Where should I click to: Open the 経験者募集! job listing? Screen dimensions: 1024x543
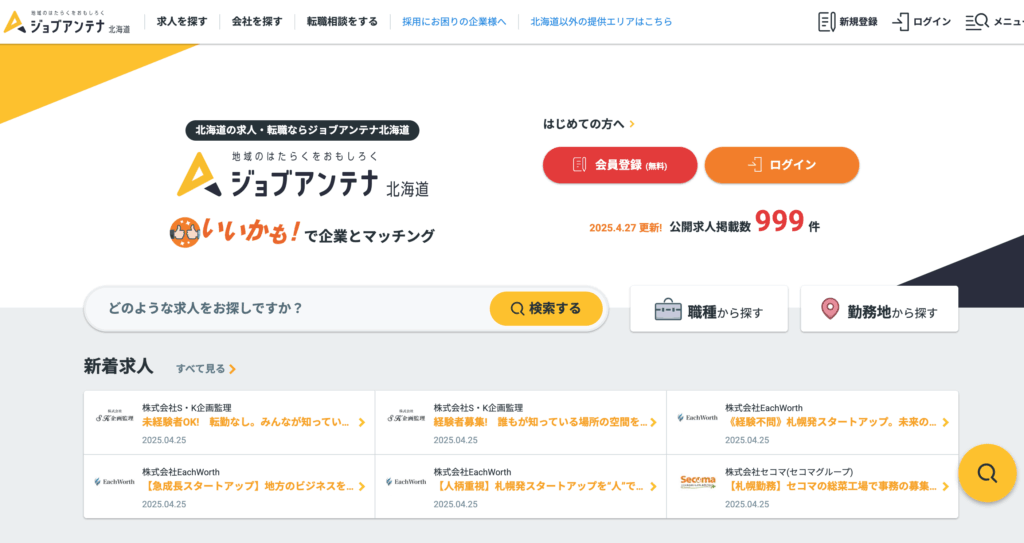520,423
